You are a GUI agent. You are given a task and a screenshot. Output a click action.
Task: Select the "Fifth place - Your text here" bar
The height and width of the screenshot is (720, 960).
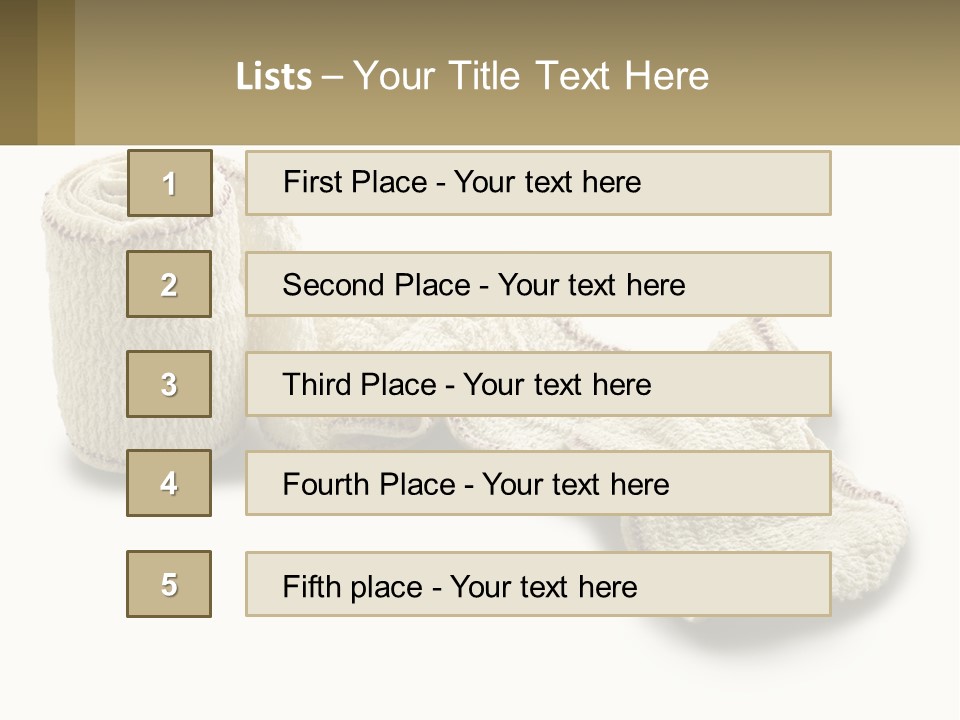(x=538, y=585)
